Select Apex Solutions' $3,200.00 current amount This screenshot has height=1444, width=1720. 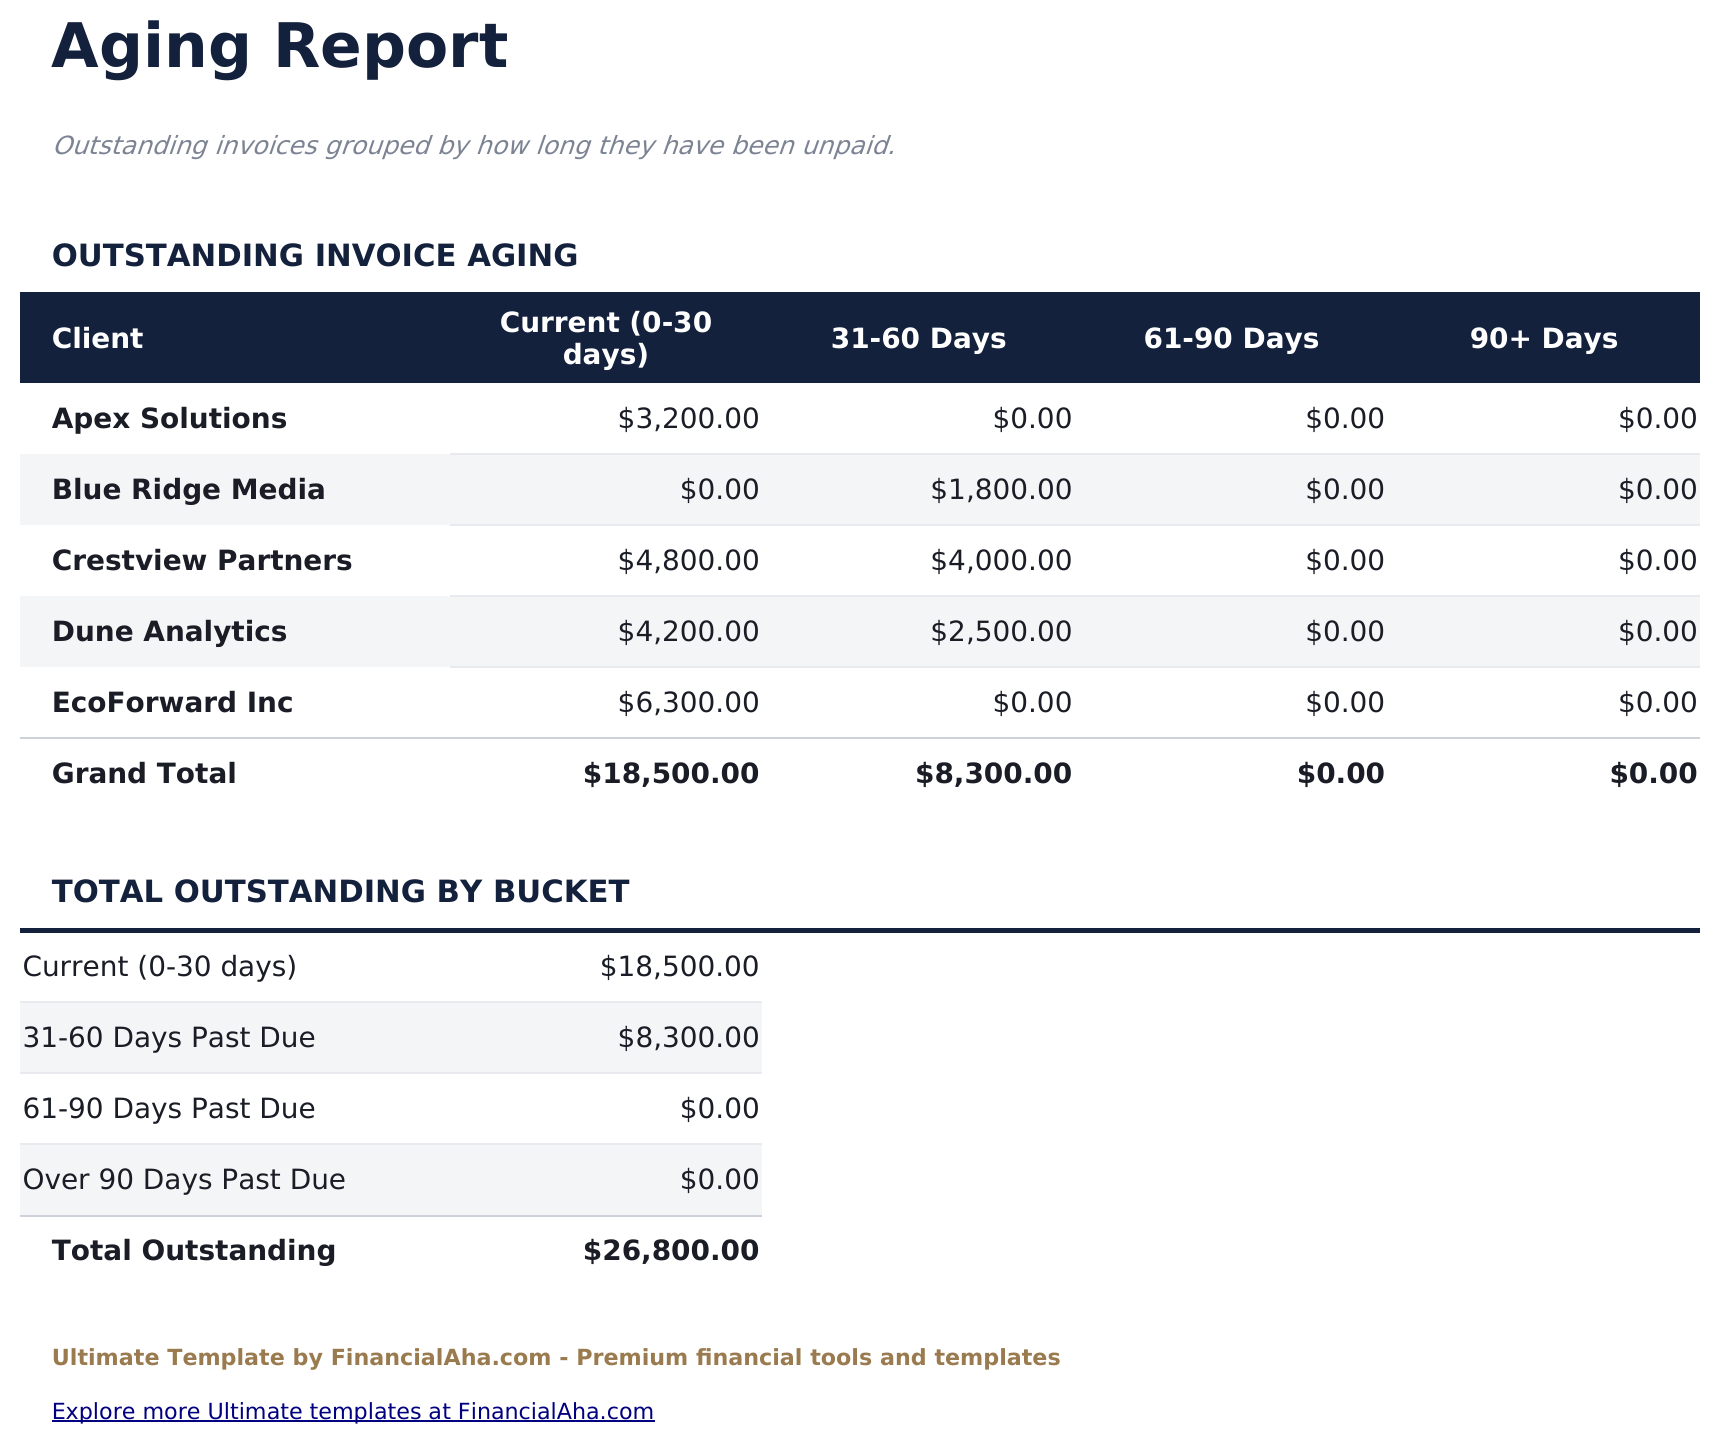pyautogui.click(x=688, y=418)
